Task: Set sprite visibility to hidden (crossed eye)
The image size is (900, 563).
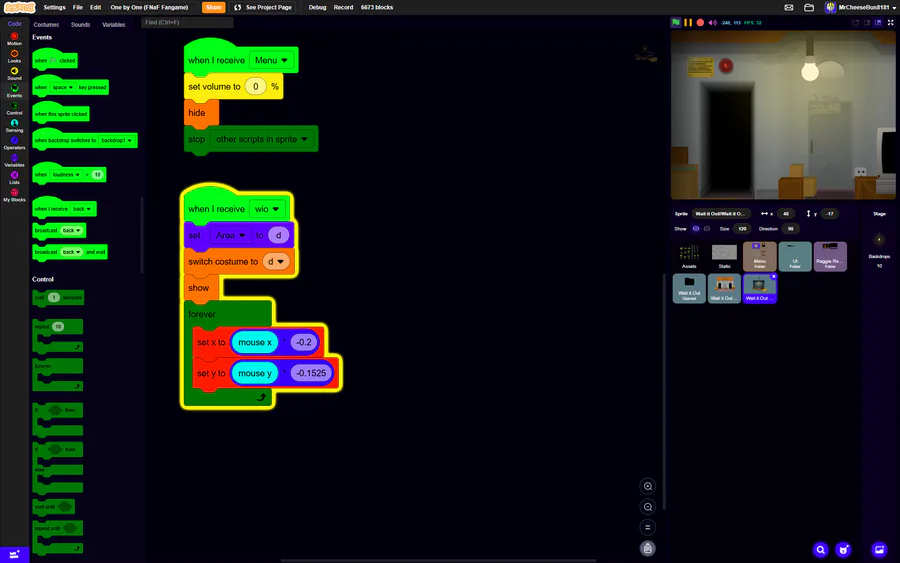Action: click(x=707, y=228)
